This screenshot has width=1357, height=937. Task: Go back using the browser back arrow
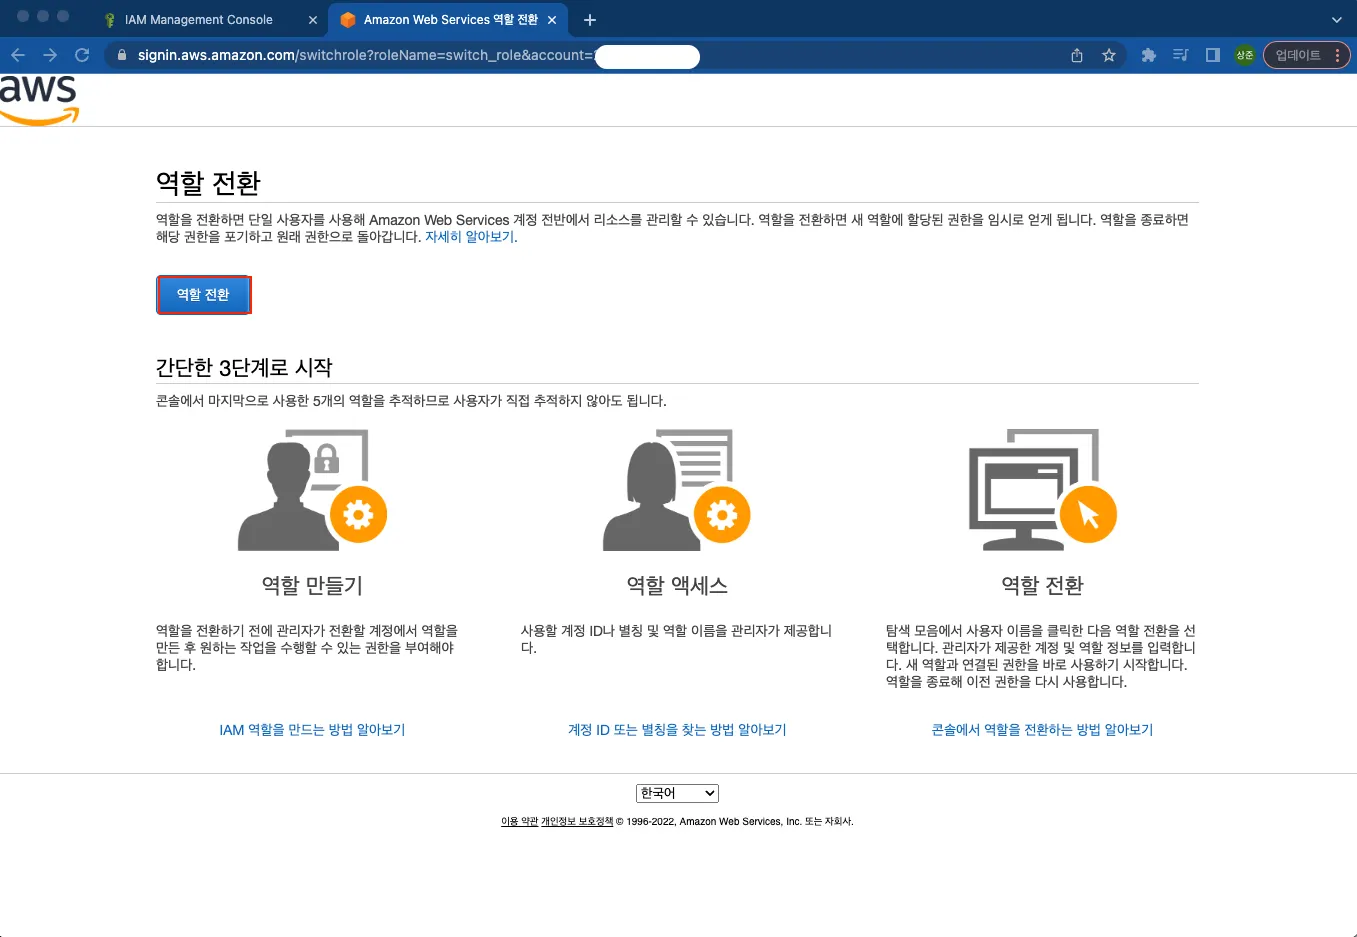pyautogui.click(x=18, y=55)
